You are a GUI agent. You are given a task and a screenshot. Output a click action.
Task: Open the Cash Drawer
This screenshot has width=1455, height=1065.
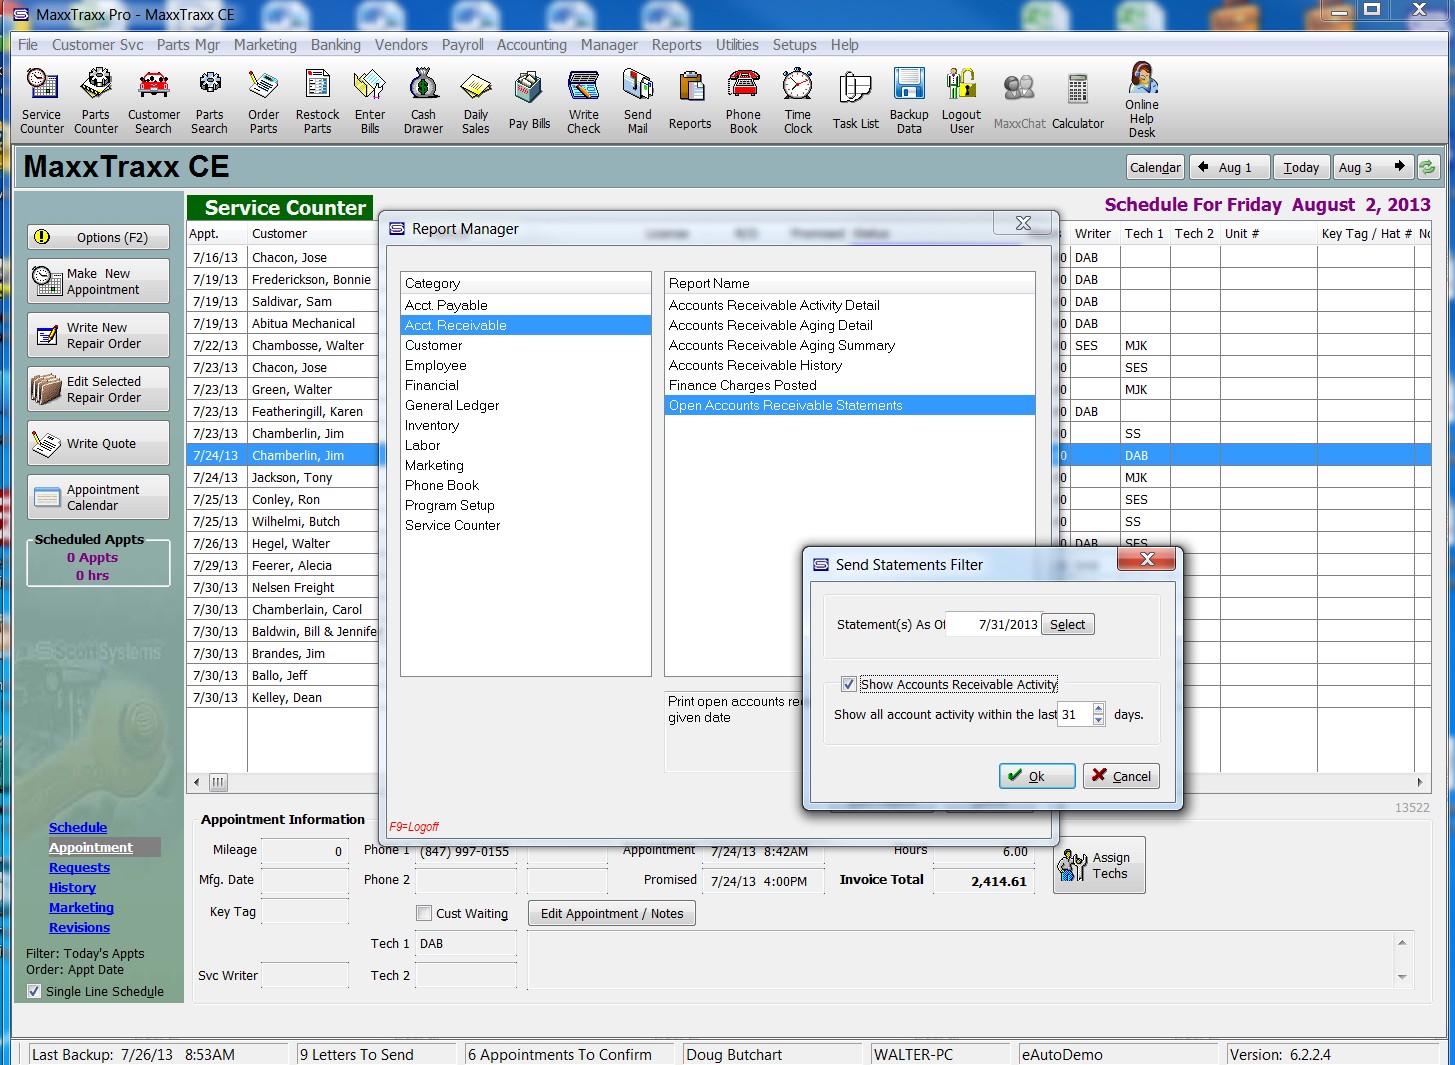tap(424, 100)
